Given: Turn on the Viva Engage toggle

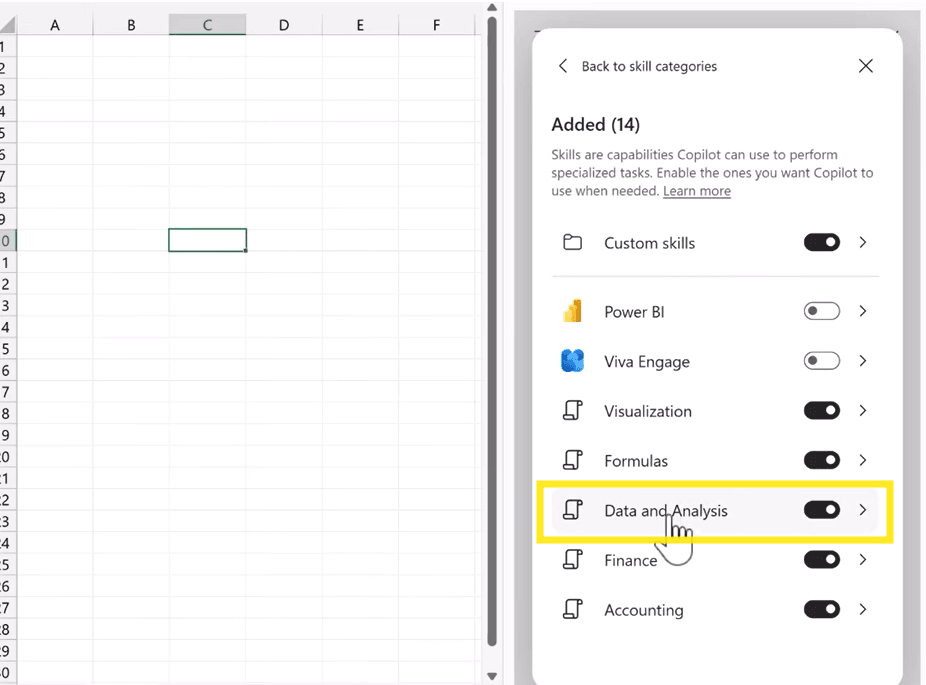Looking at the screenshot, I should click(821, 361).
